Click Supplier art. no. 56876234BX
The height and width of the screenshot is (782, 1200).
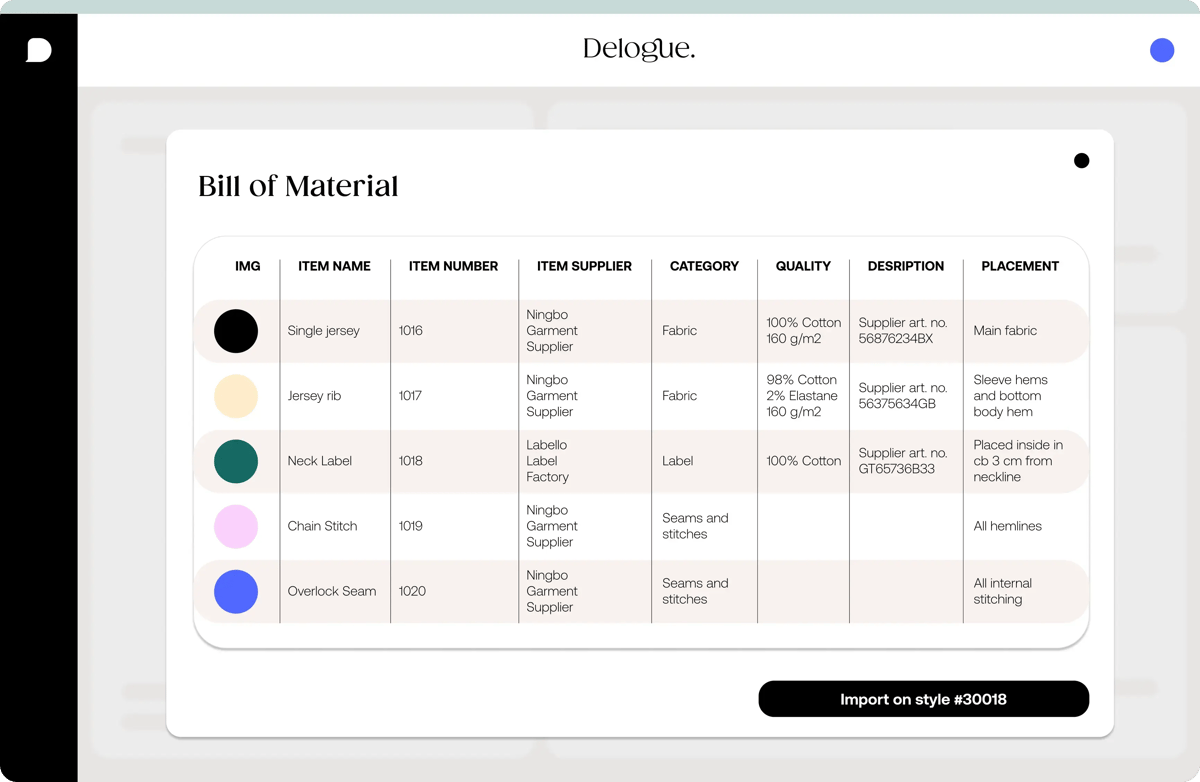903,331
